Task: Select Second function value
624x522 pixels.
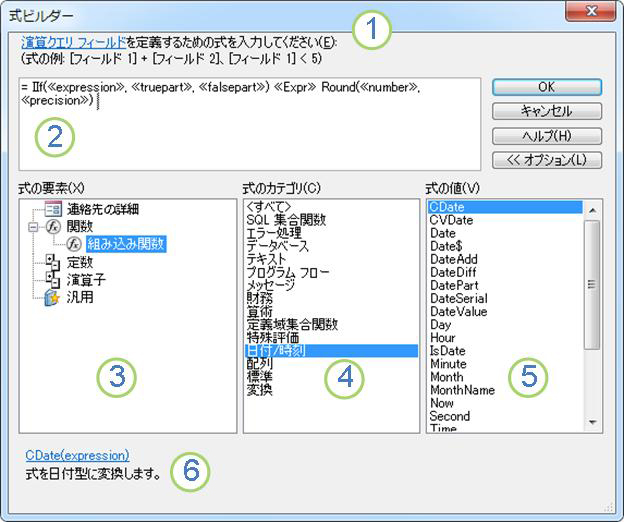Action: 505,416
